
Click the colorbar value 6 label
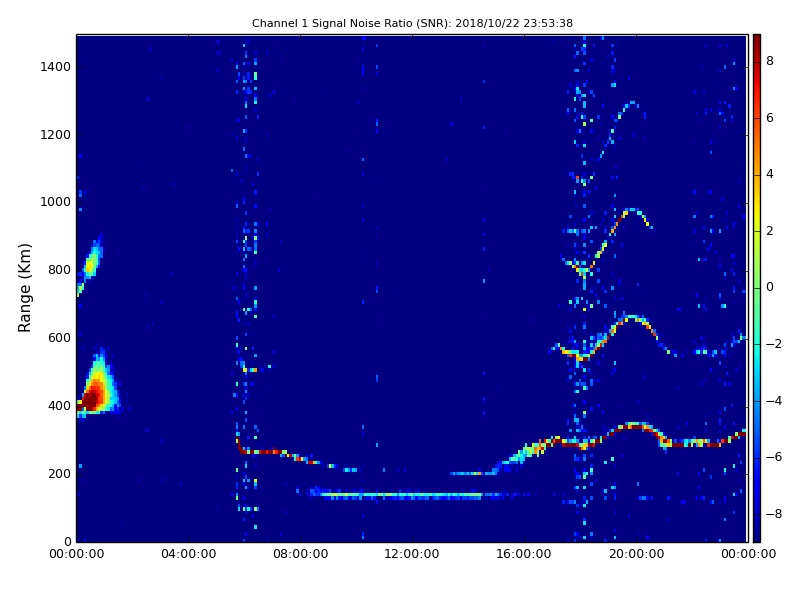(770, 118)
